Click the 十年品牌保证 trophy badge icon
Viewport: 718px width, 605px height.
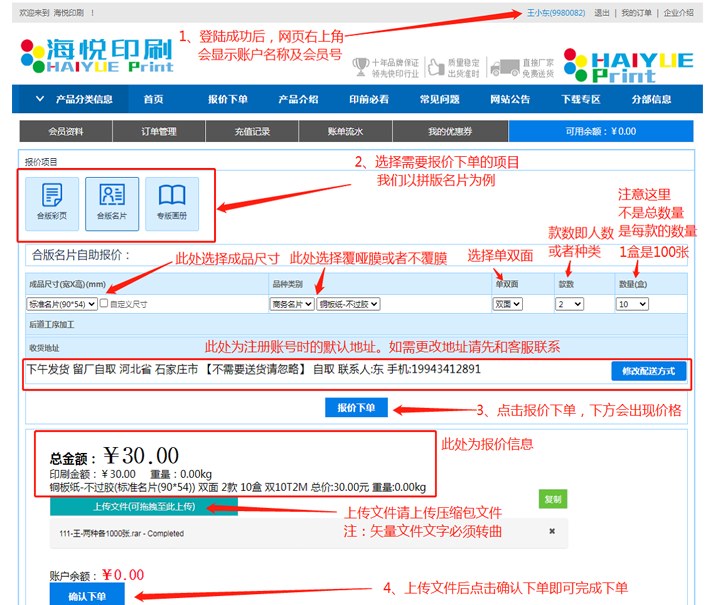[360, 67]
